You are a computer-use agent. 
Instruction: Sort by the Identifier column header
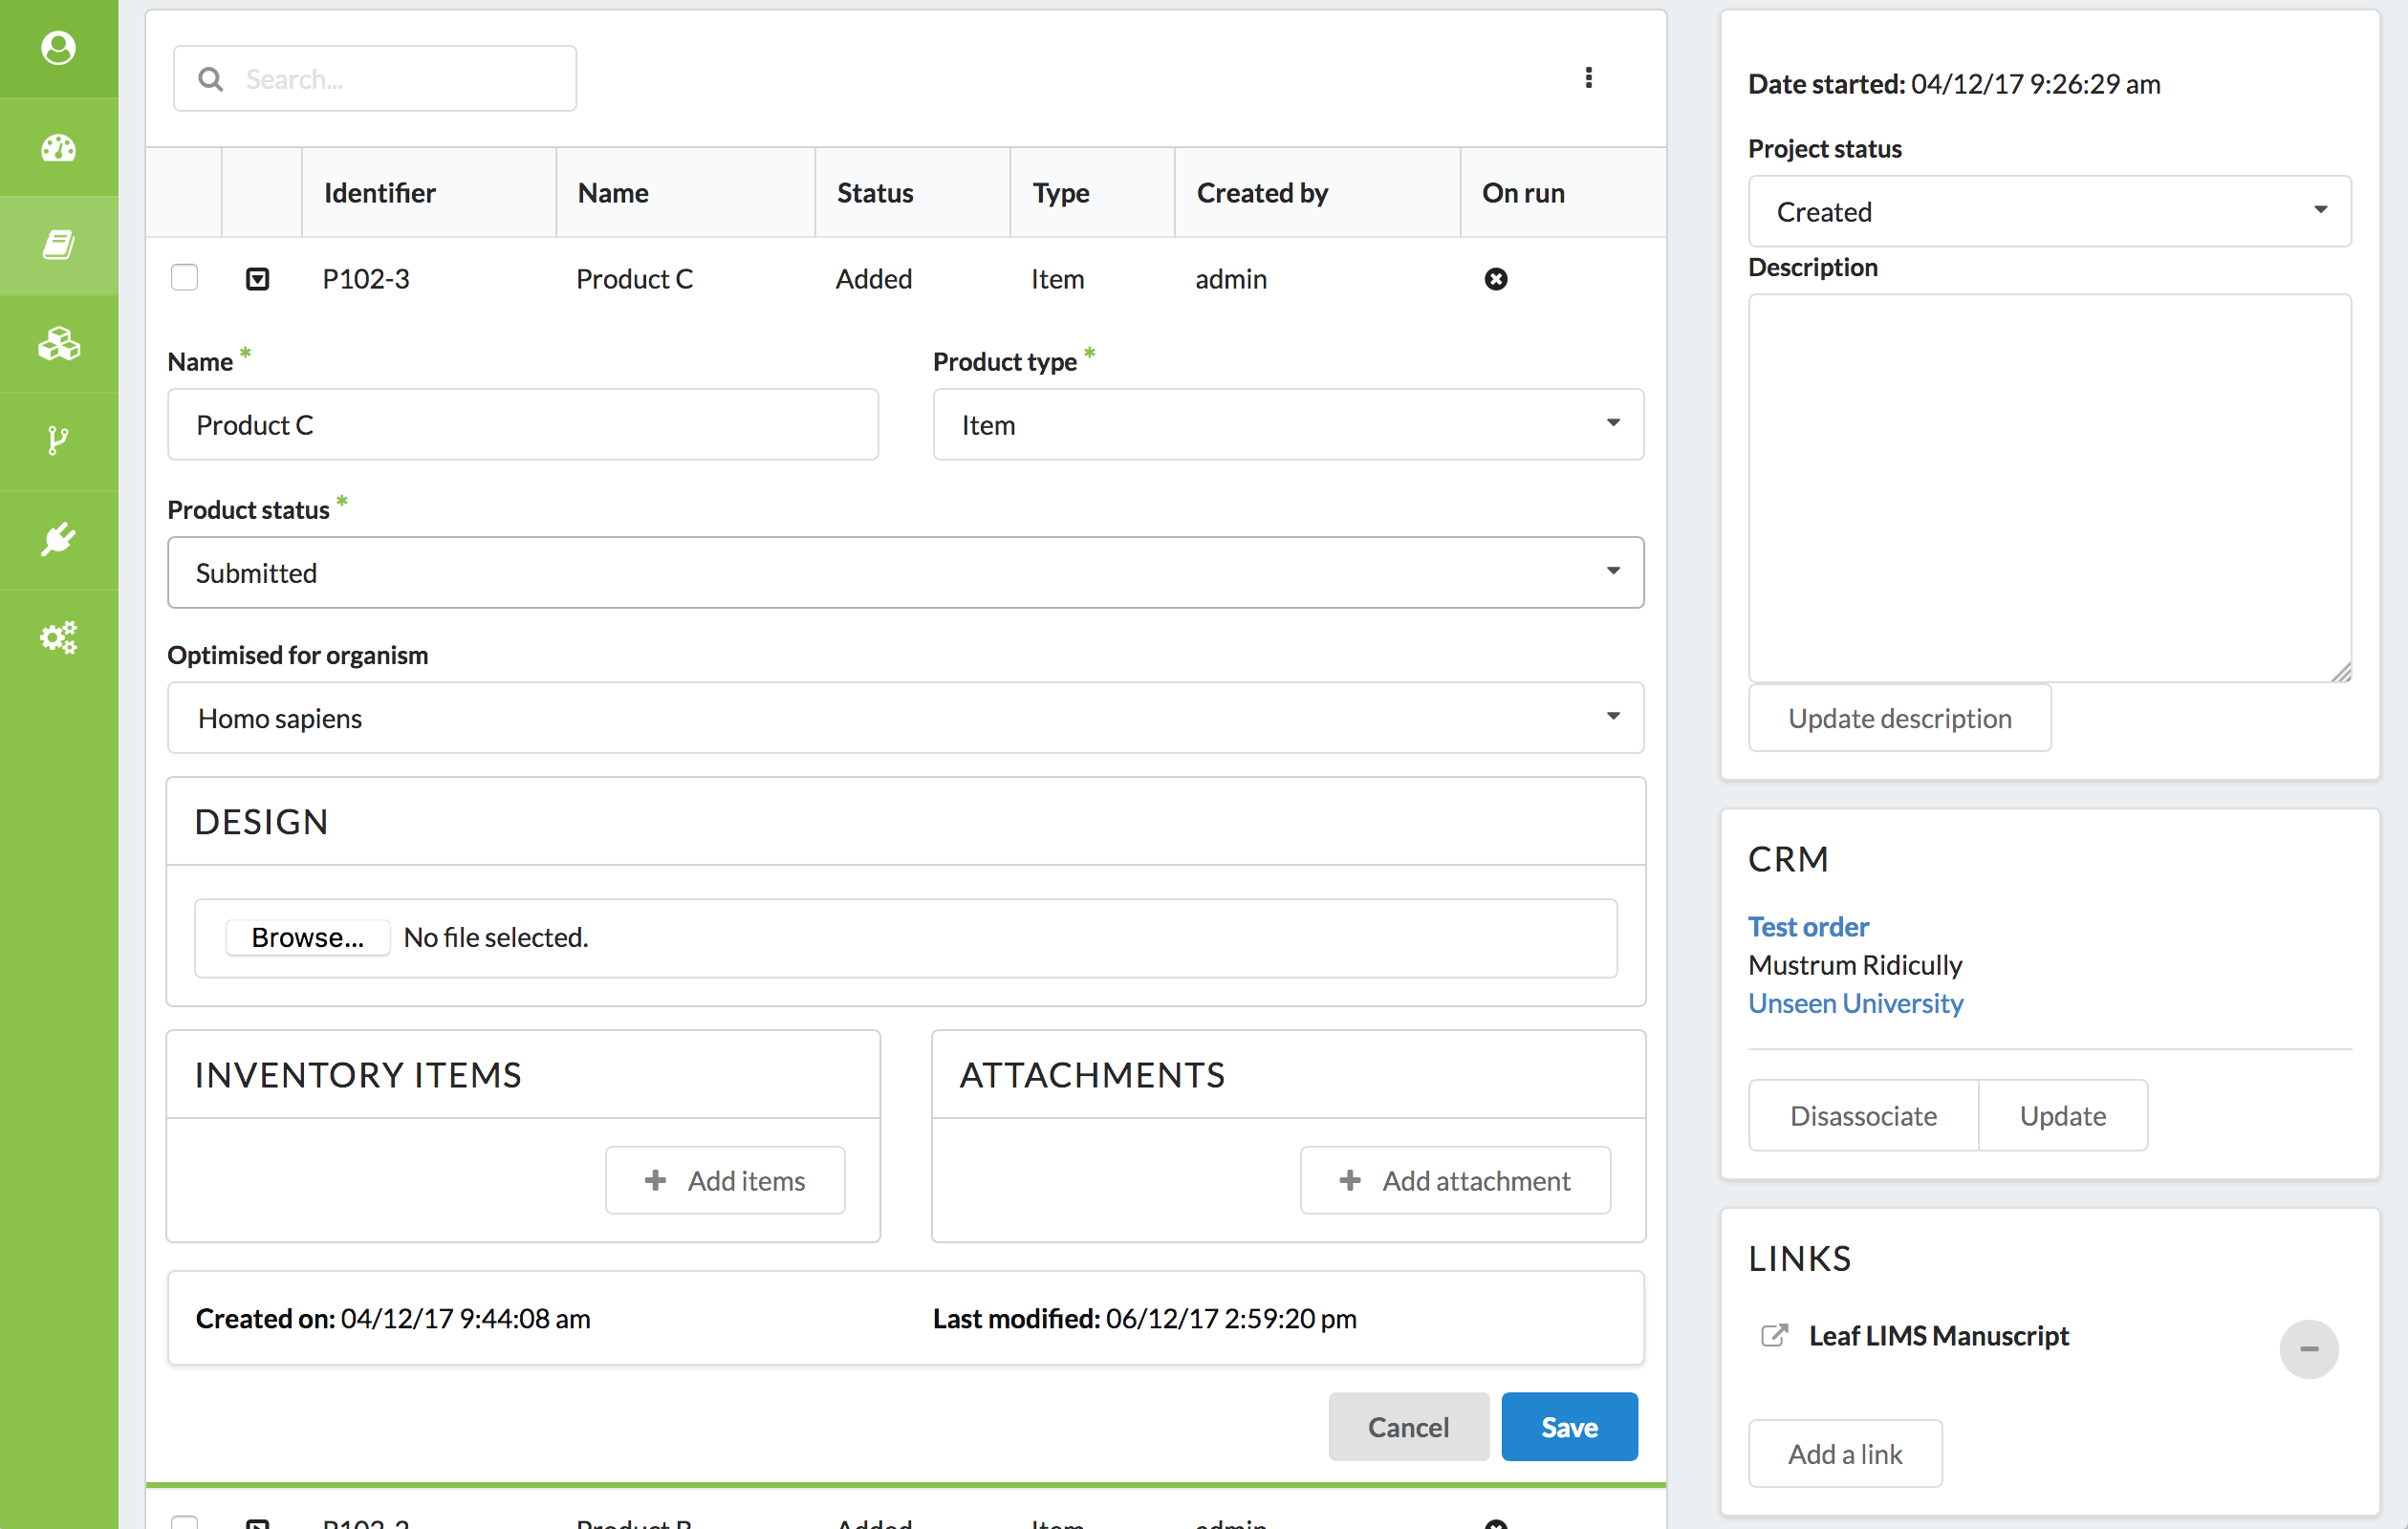(x=379, y=193)
